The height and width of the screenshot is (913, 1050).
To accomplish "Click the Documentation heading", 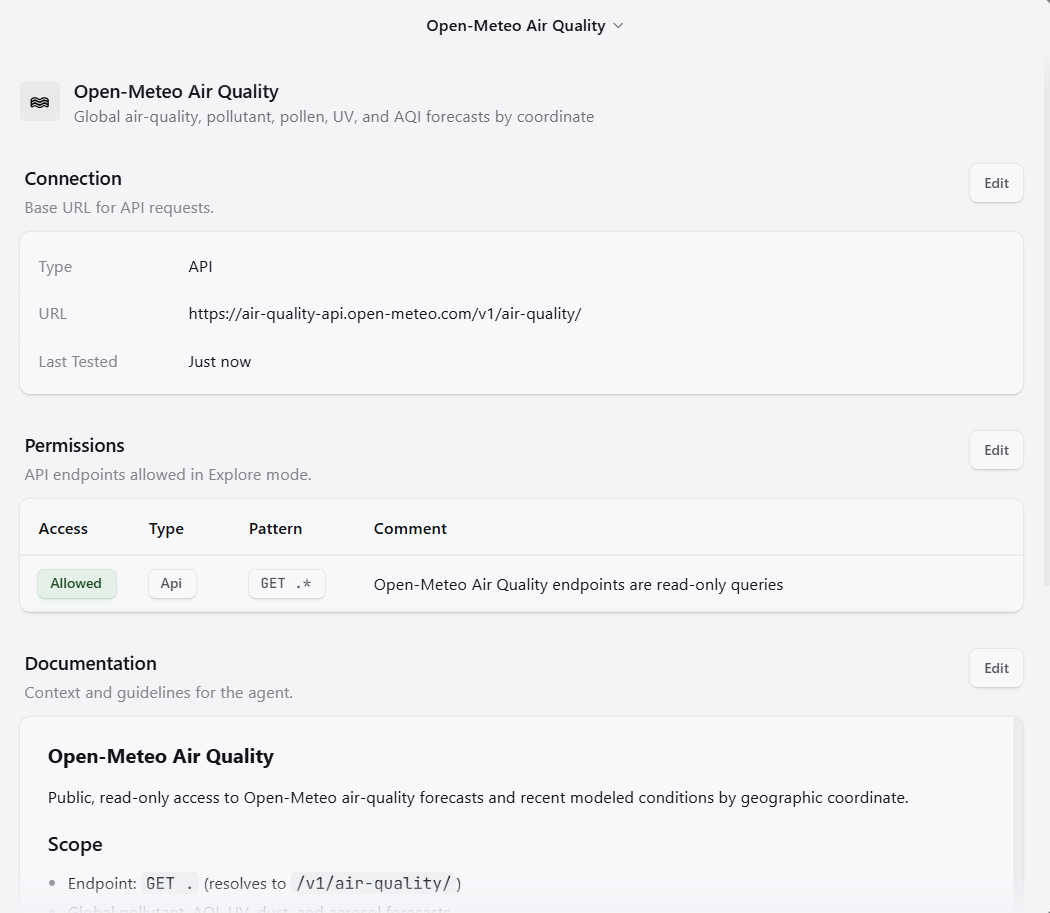I will pos(90,663).
